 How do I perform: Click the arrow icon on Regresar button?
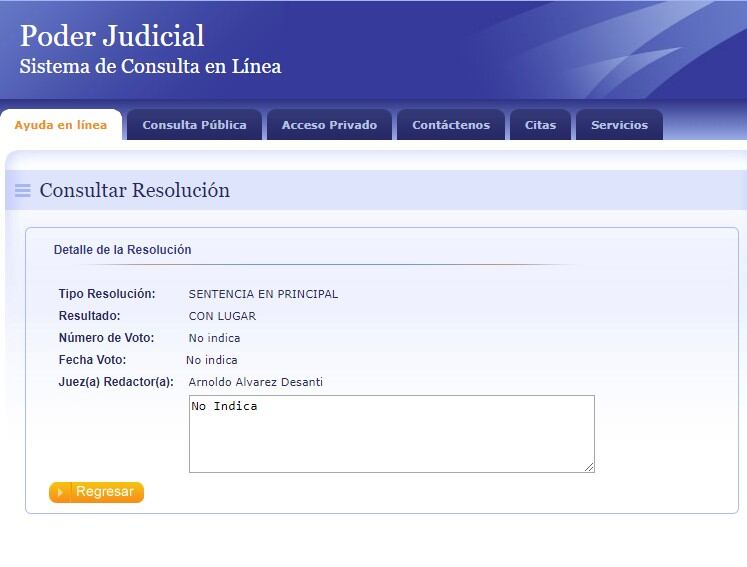pos(61,492)
